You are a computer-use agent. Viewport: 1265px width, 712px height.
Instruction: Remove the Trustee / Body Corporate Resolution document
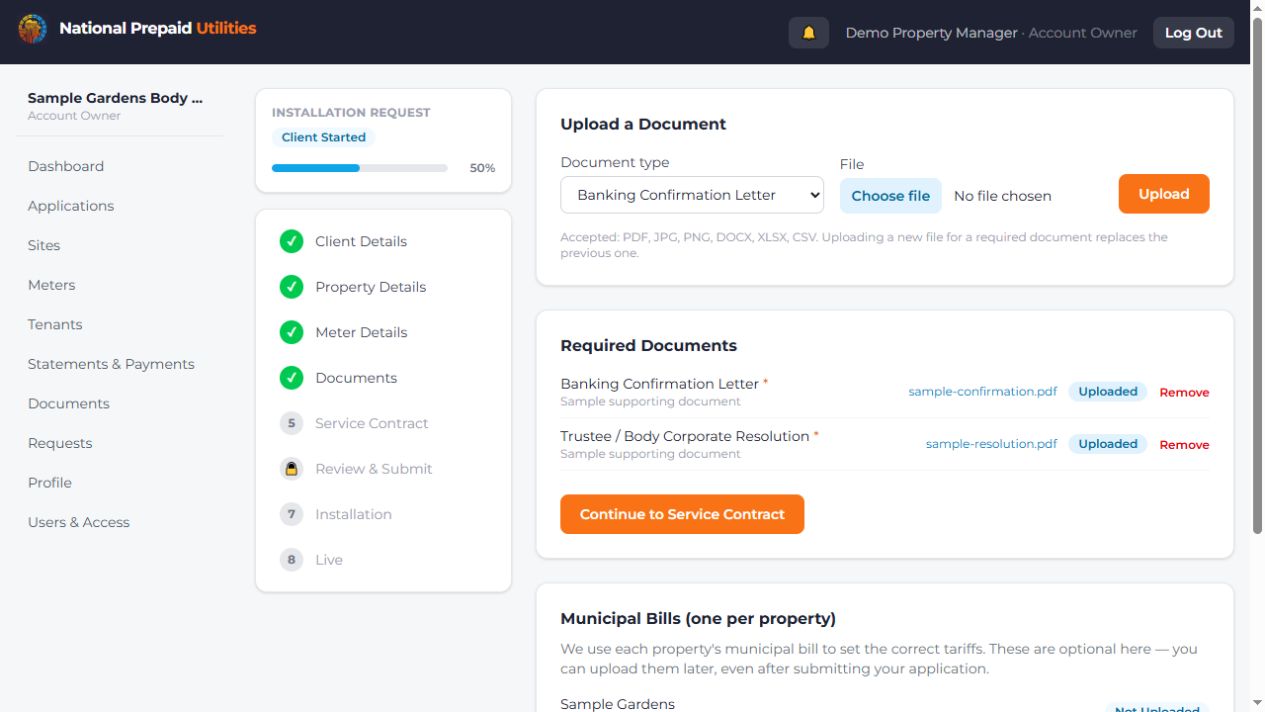click(x=1184, y=444)
